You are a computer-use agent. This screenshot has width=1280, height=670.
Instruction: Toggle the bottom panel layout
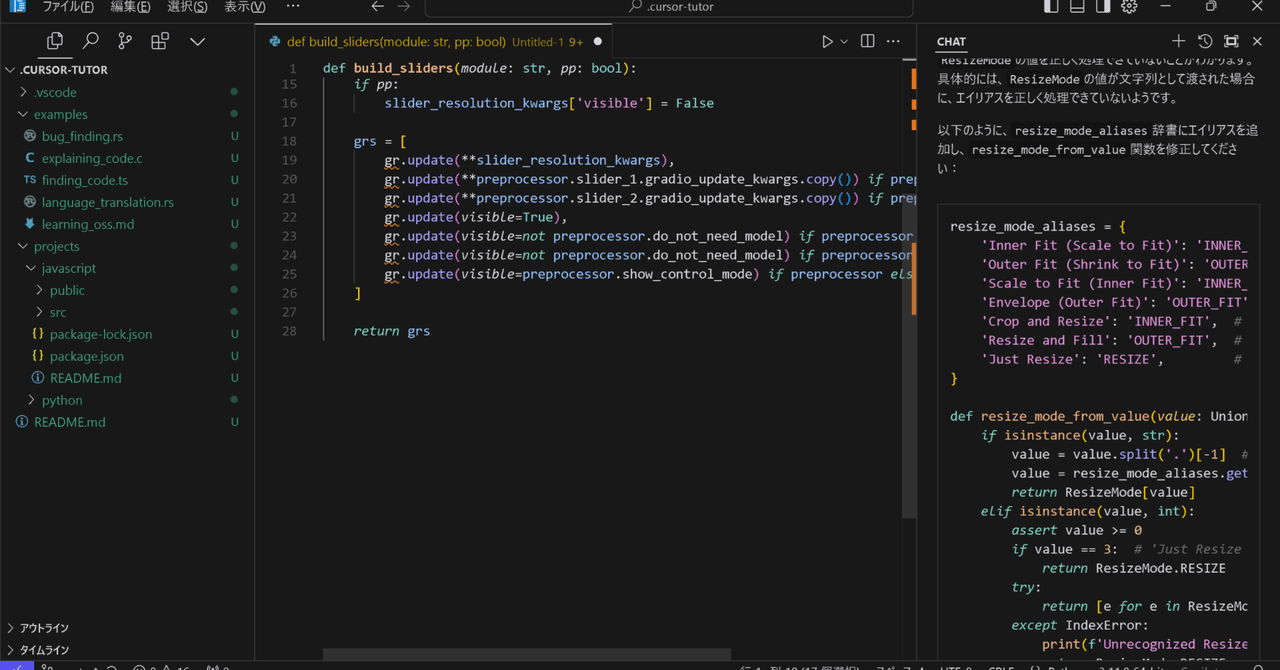click(1077, 7)
